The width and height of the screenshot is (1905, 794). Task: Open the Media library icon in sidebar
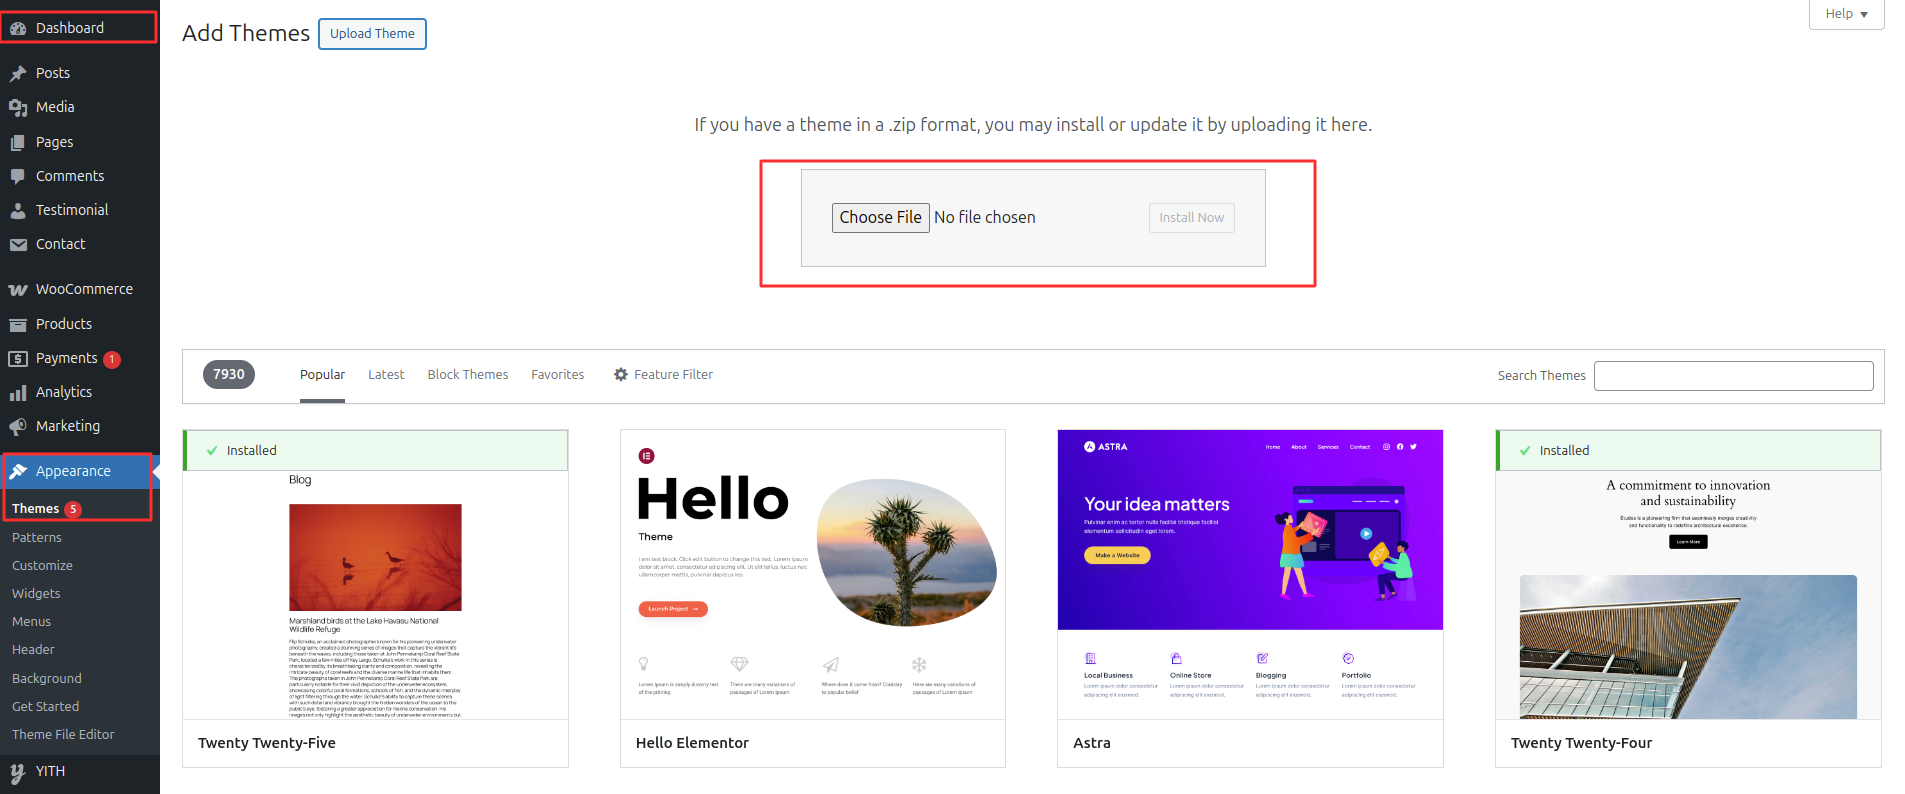[20, 107]
